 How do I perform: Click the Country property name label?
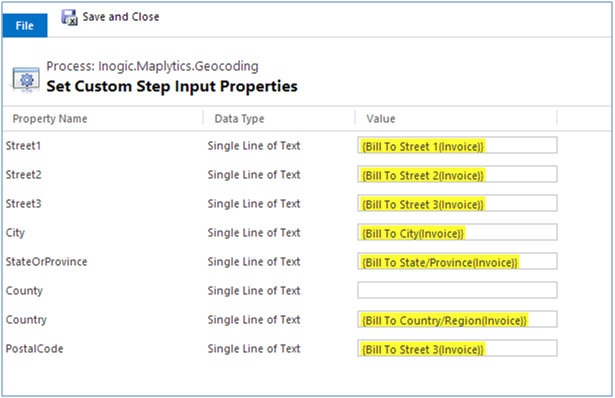point(26,320)
